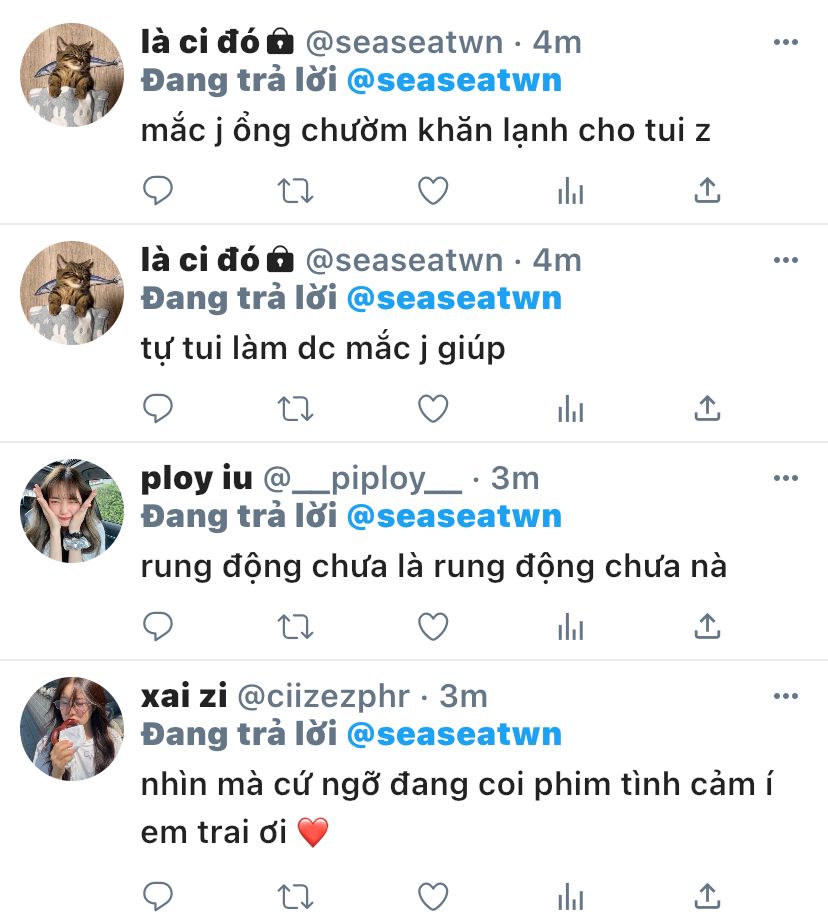Screen dimensions: 828x922
Task: Open the @seaseatwn mention in xai zi's reply
Action: (454, 734)
